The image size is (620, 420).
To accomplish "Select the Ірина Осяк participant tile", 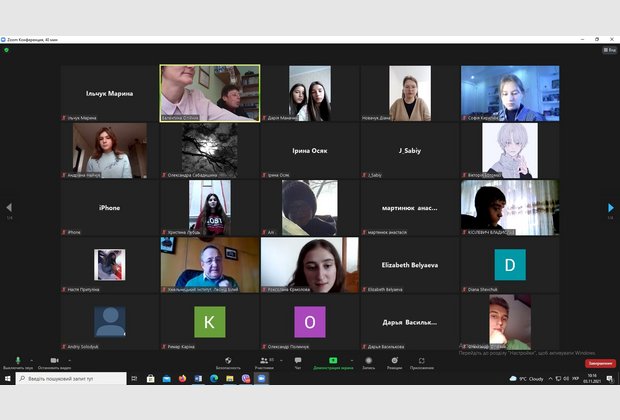I will (x=310, y=151).
